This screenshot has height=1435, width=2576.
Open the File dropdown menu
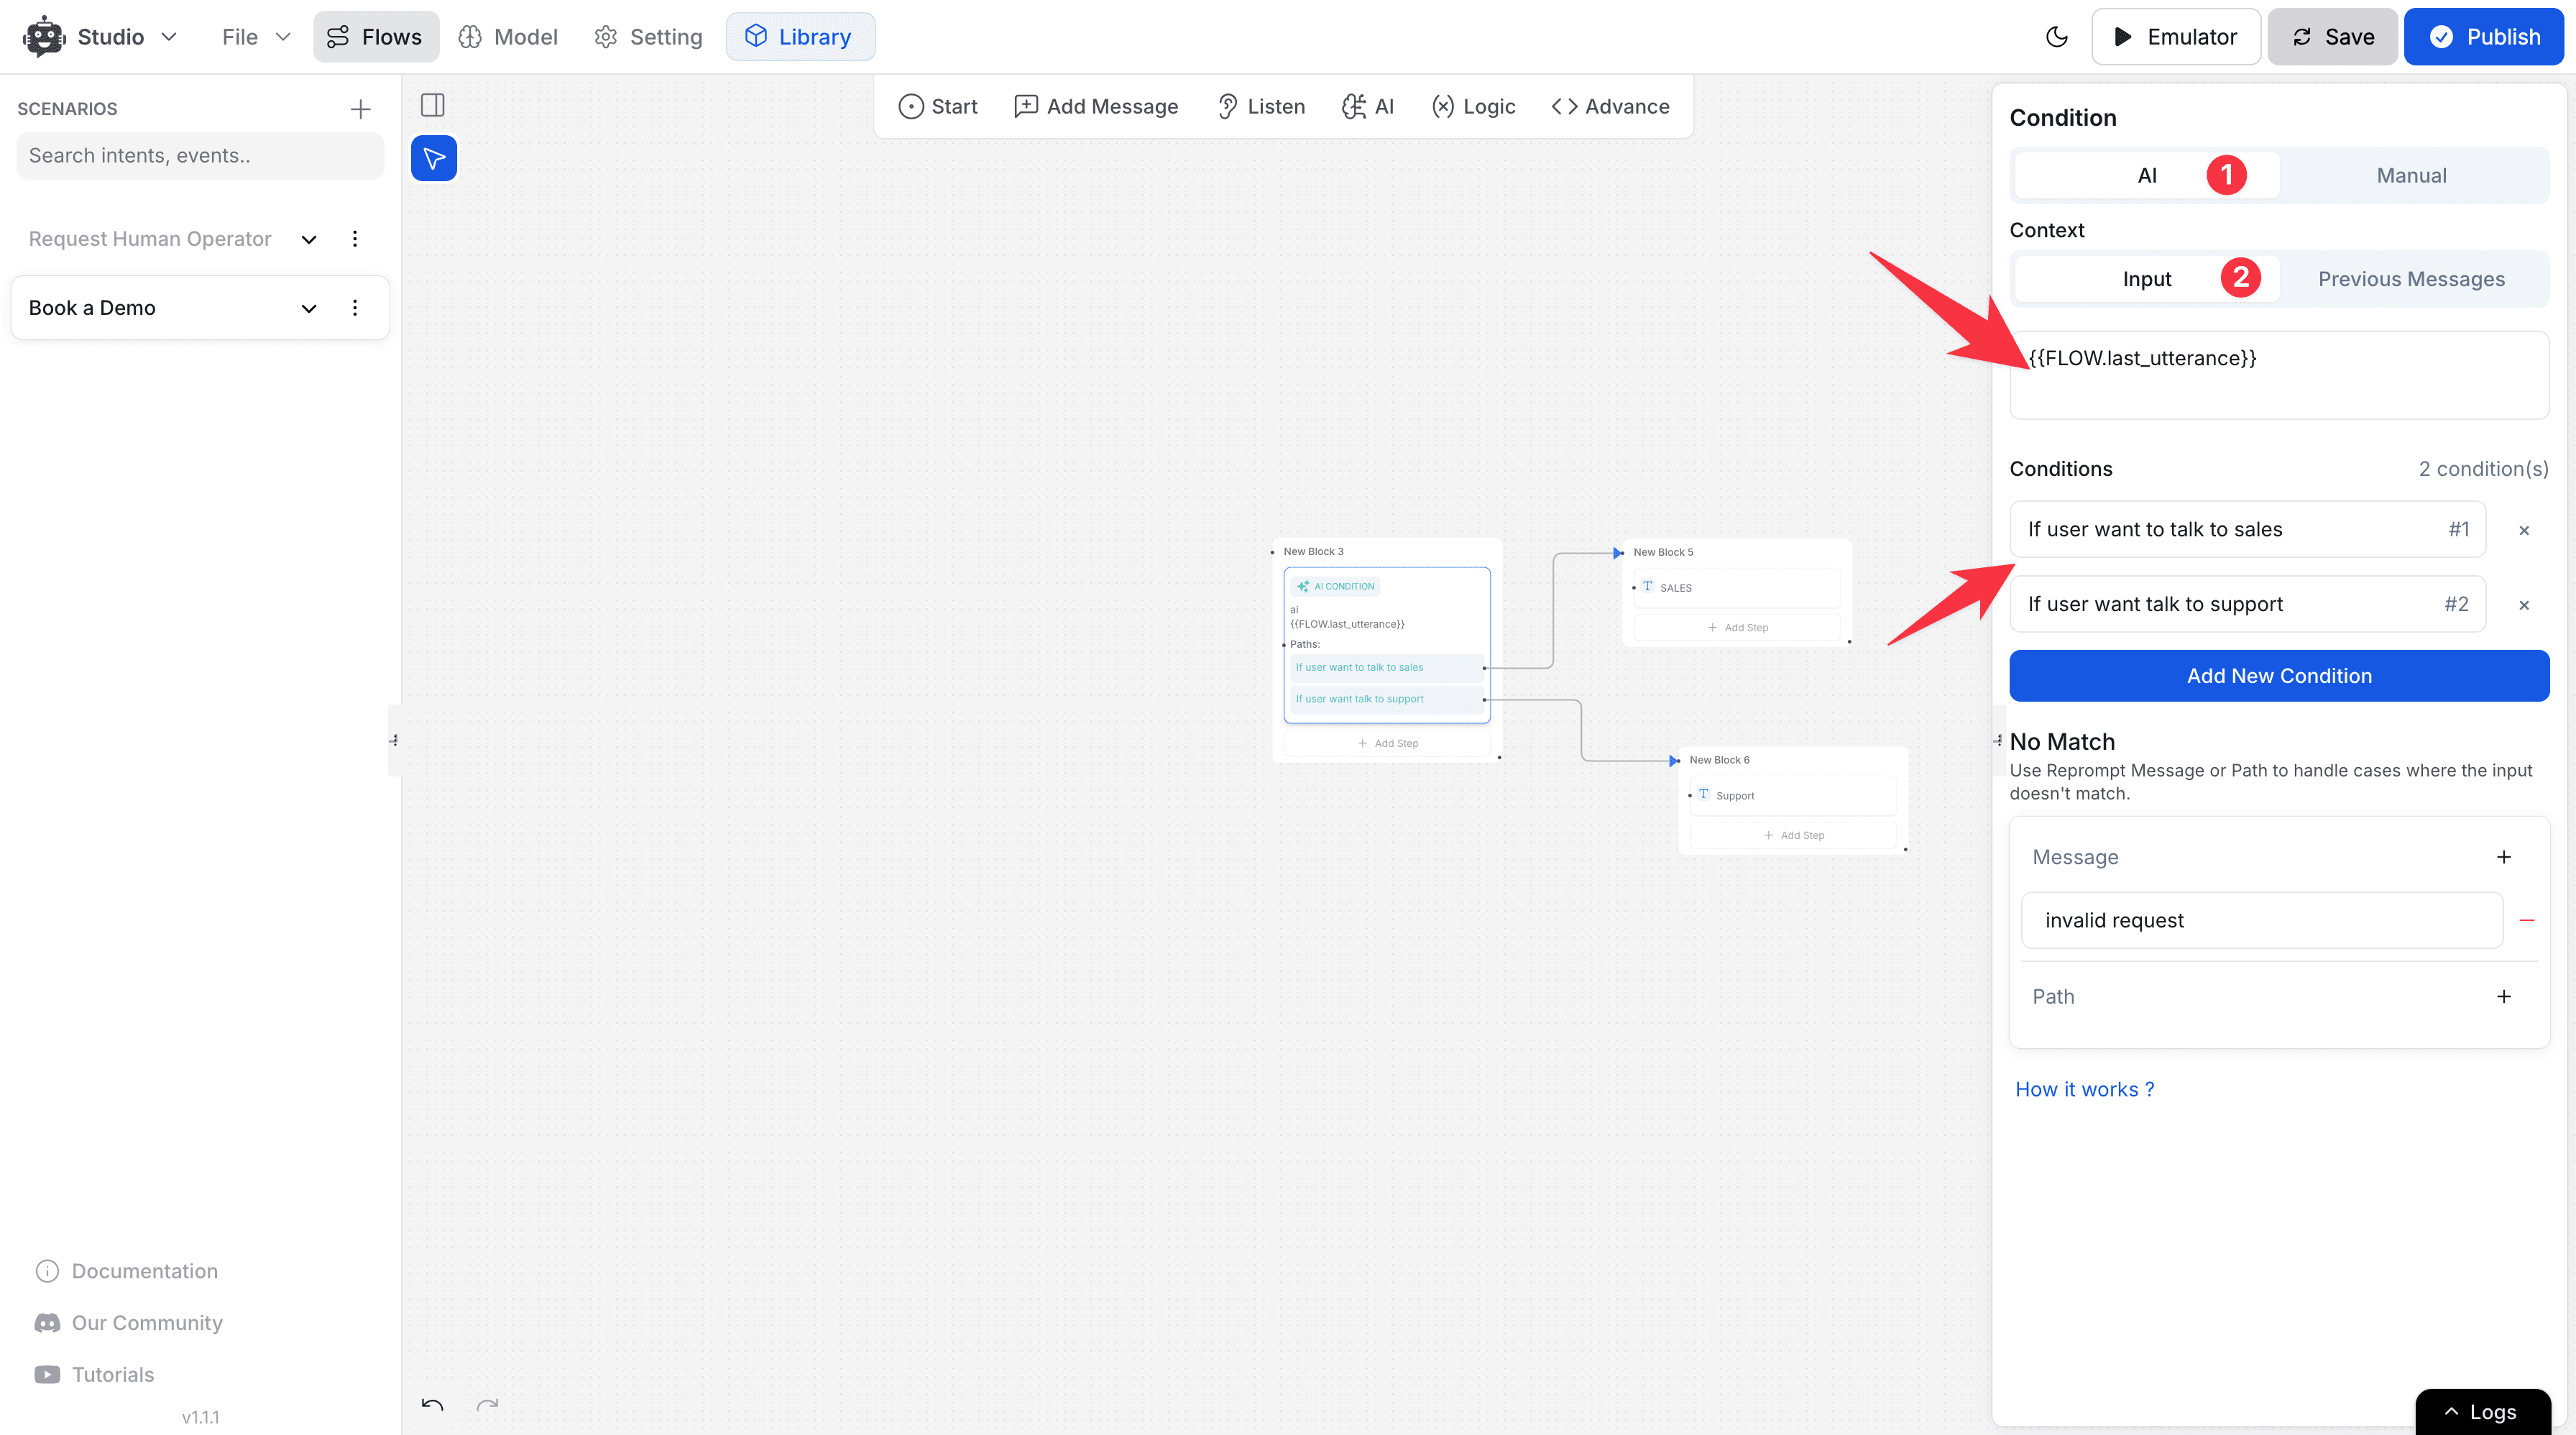click(x=256, y=37)
